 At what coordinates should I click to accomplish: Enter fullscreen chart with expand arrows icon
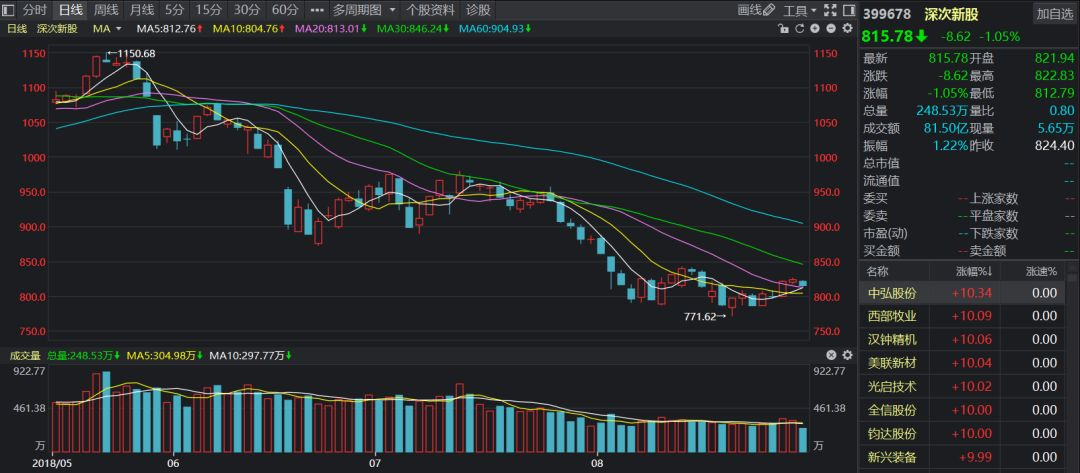pos(830,10)
